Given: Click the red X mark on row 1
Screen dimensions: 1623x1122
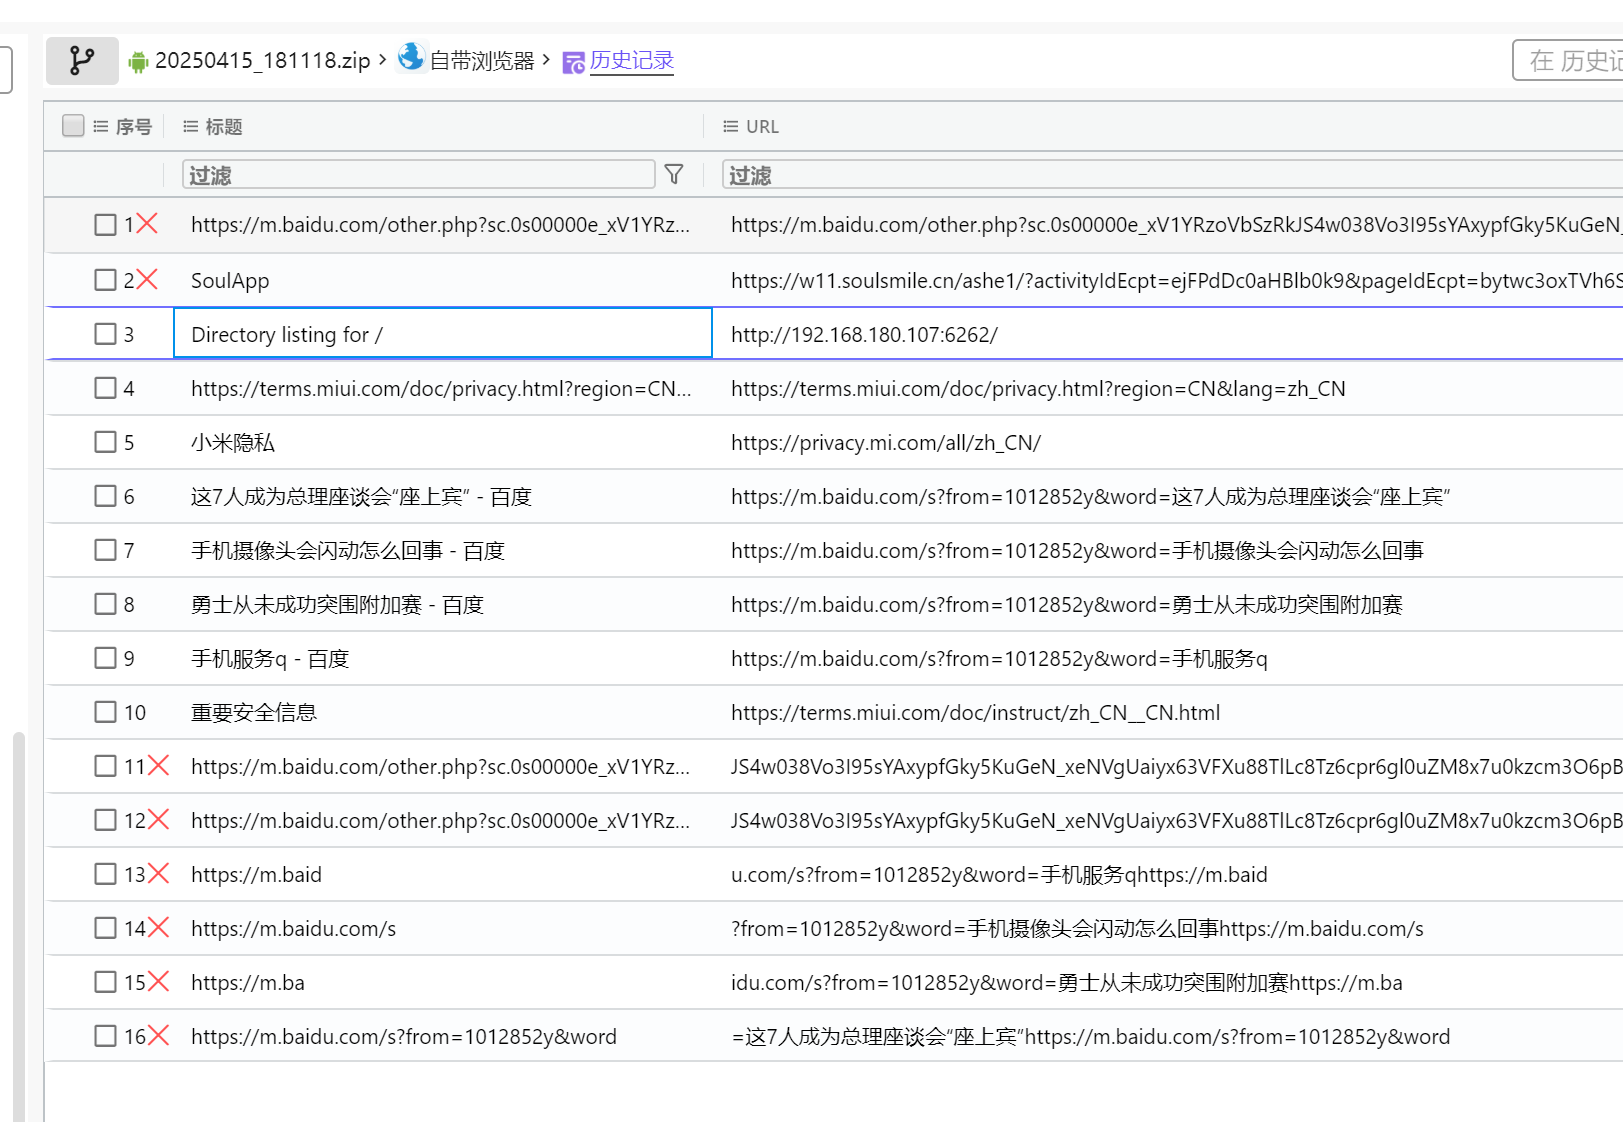Looking at the screenshot, I should (147, 224).
